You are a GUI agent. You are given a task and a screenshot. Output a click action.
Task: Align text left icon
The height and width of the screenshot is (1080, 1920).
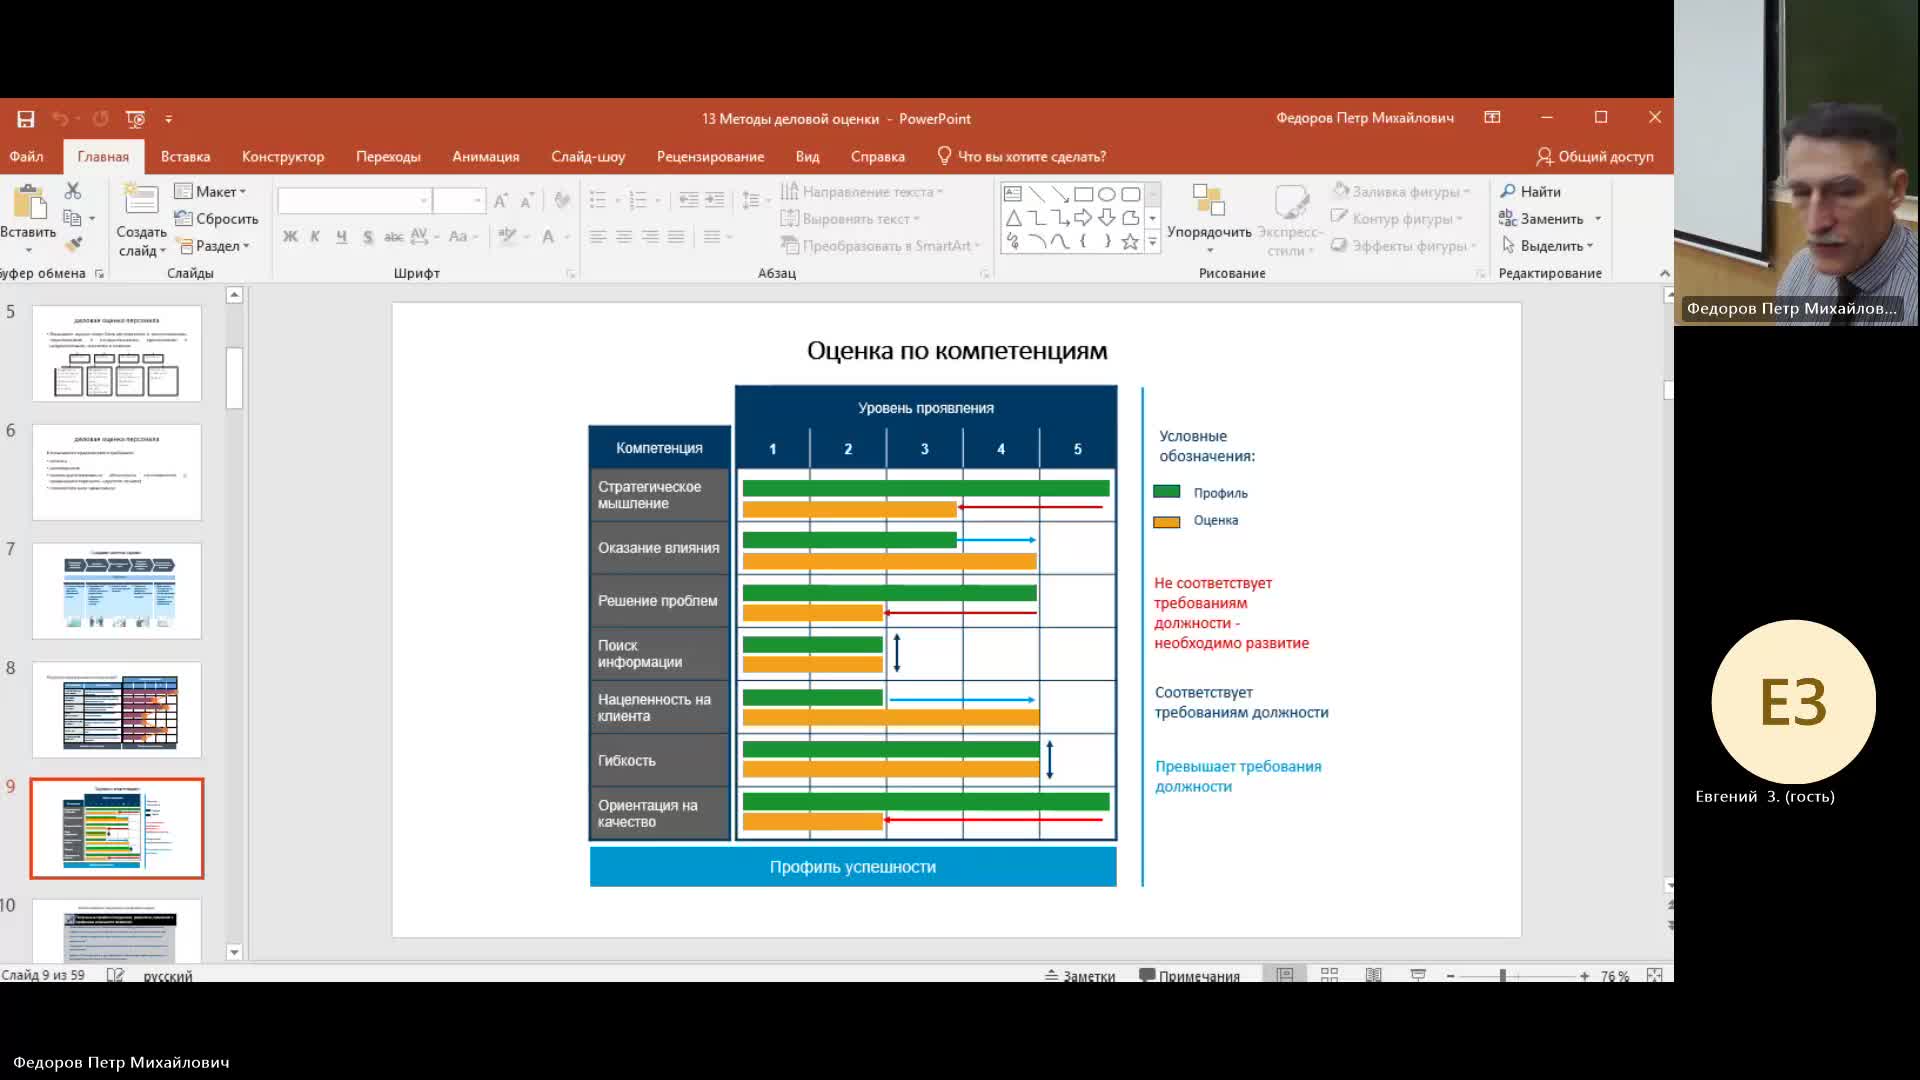598,237
